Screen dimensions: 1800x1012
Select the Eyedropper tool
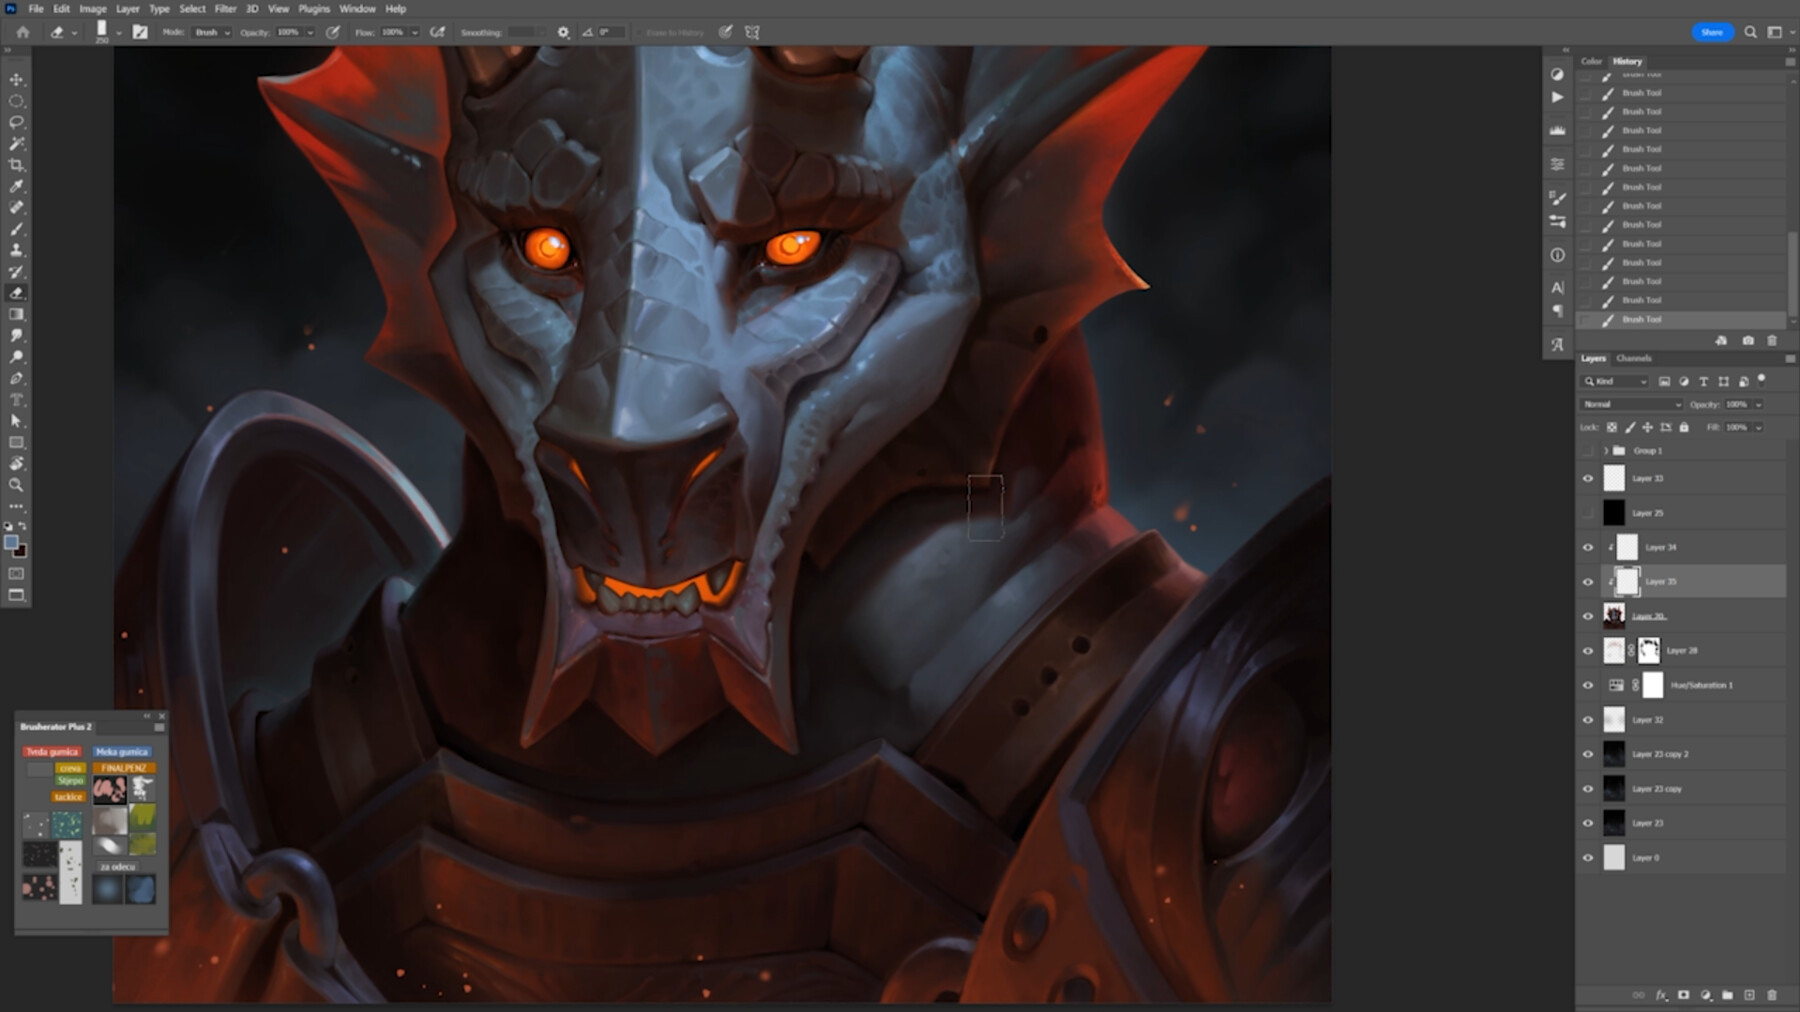[16, 186]
